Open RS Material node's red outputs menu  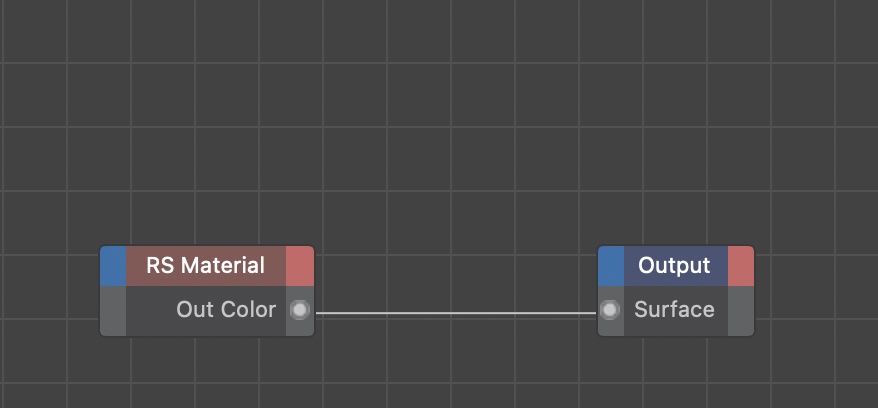click(x=299, y=266)
